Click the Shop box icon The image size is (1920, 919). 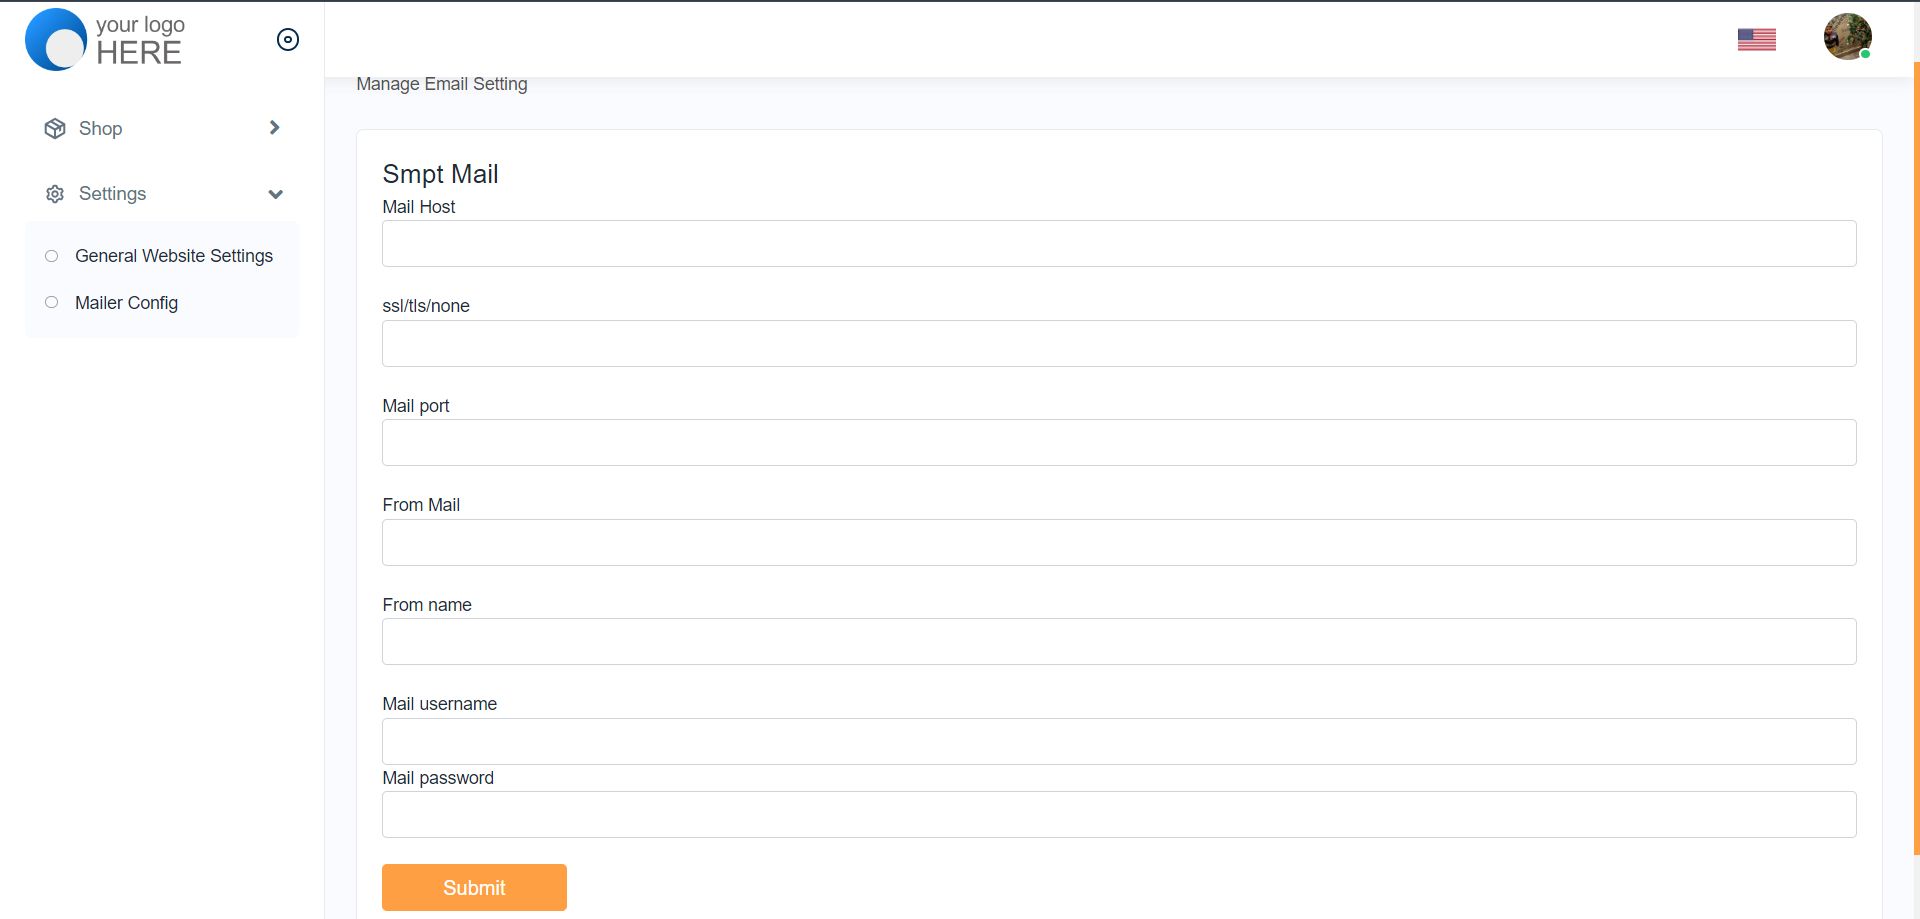pyautogui.click(x=55, y=129)
